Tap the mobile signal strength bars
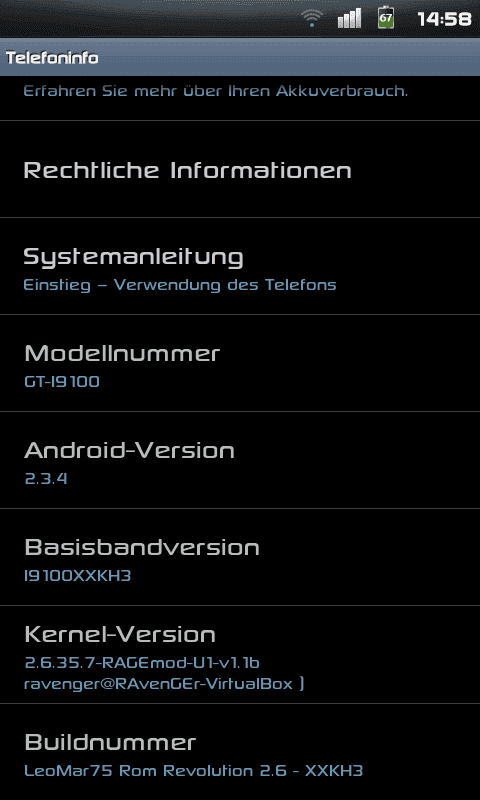Image resolution: width=480 pixels, height=800 pixels. point(349,18)
